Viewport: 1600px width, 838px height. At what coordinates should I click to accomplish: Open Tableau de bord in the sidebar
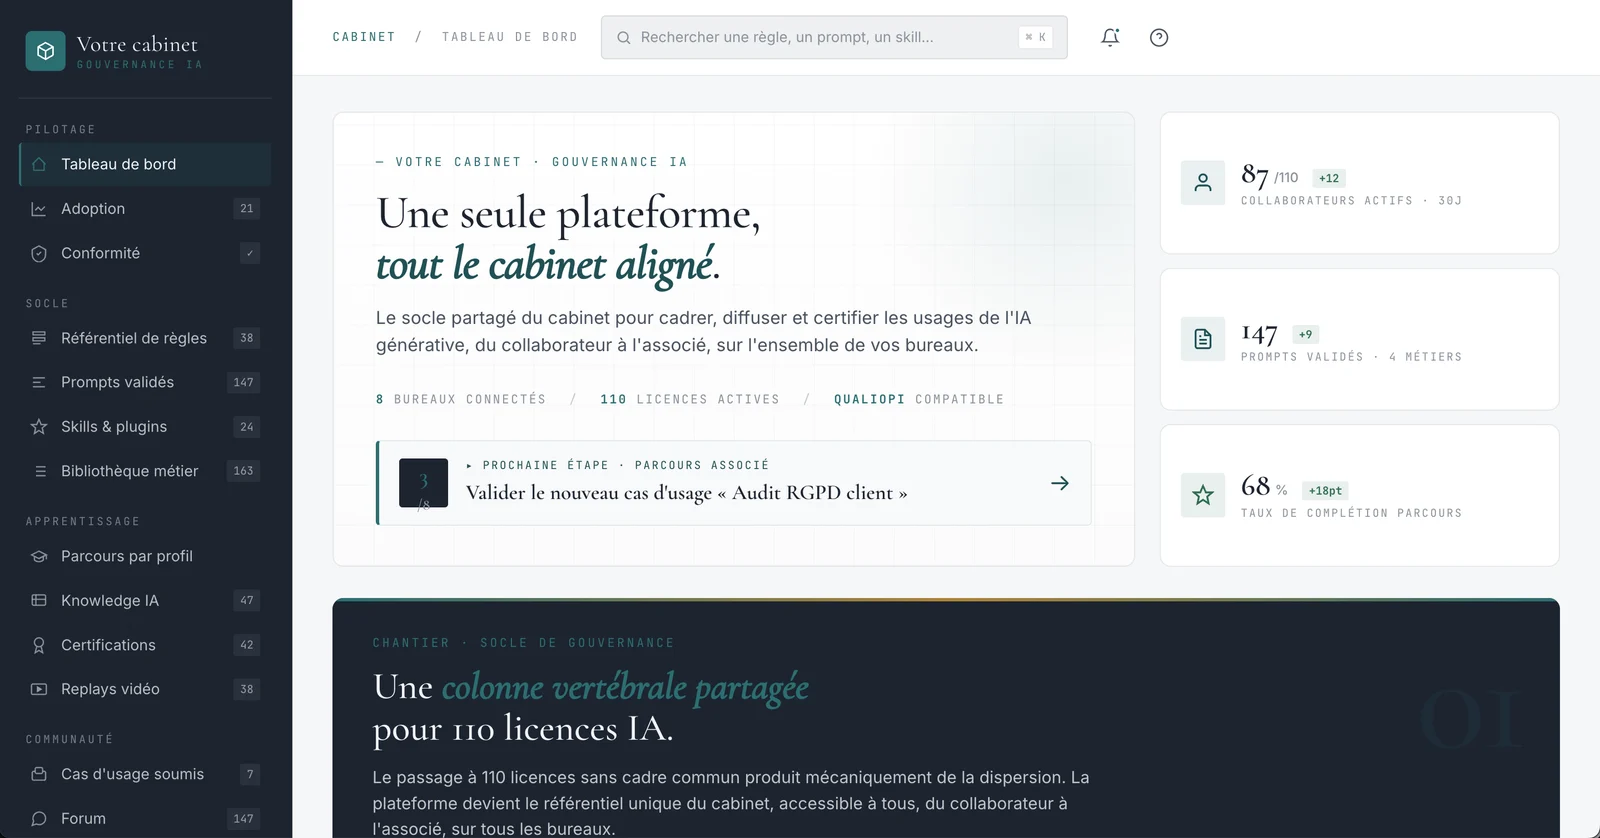pos(145,164)
